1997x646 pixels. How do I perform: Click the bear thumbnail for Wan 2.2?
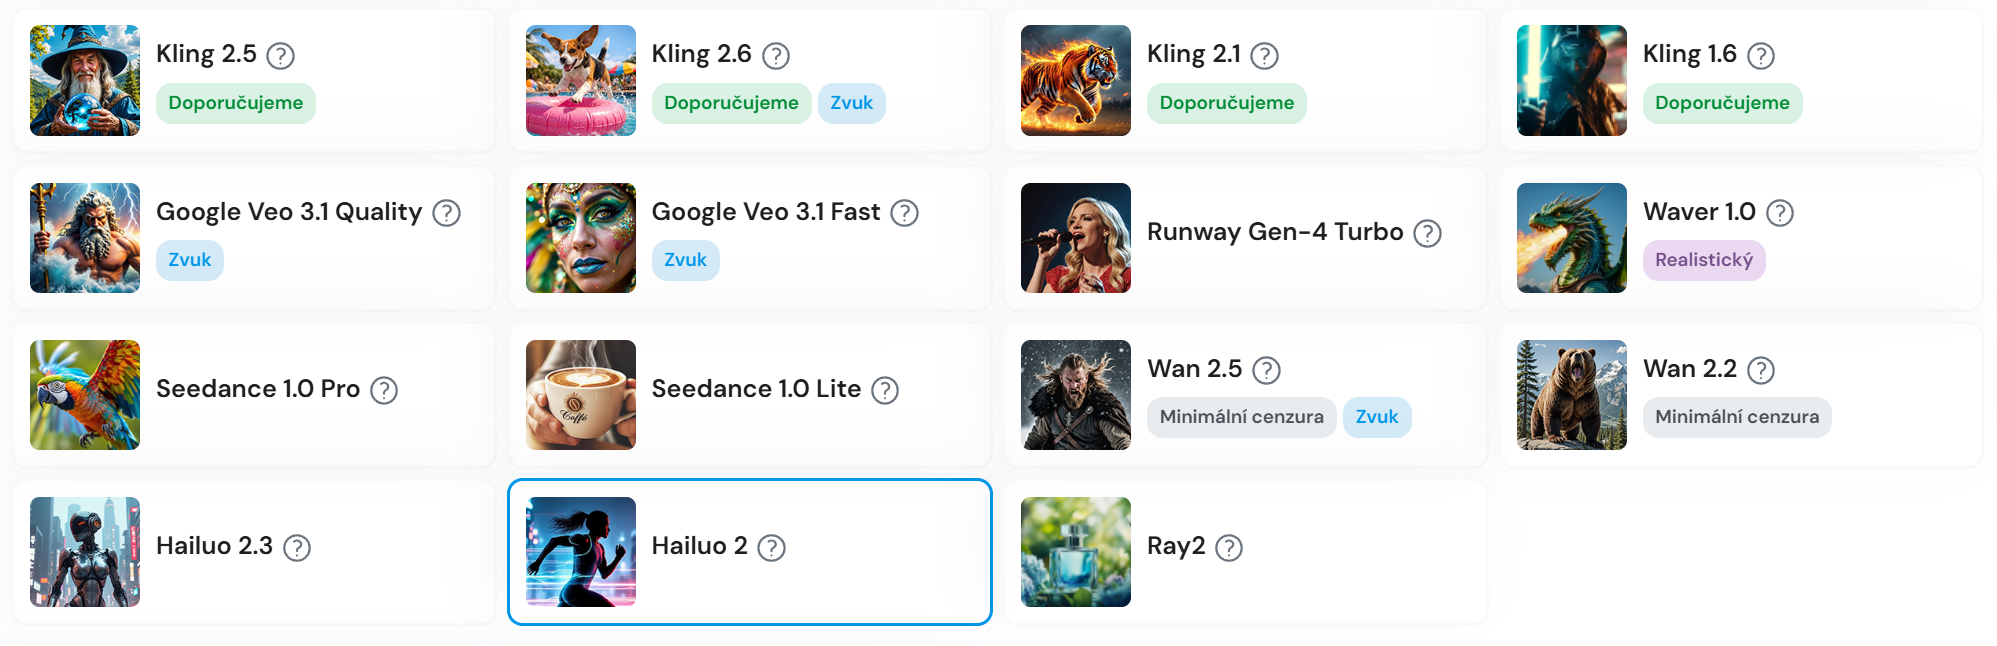click(x=1572, y=395)
